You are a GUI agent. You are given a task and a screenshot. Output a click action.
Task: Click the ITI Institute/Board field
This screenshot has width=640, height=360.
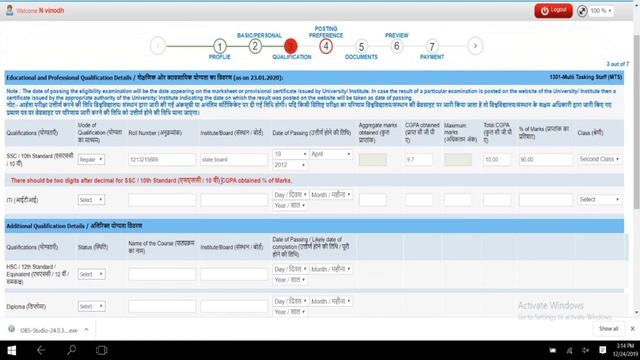(234, 200)
